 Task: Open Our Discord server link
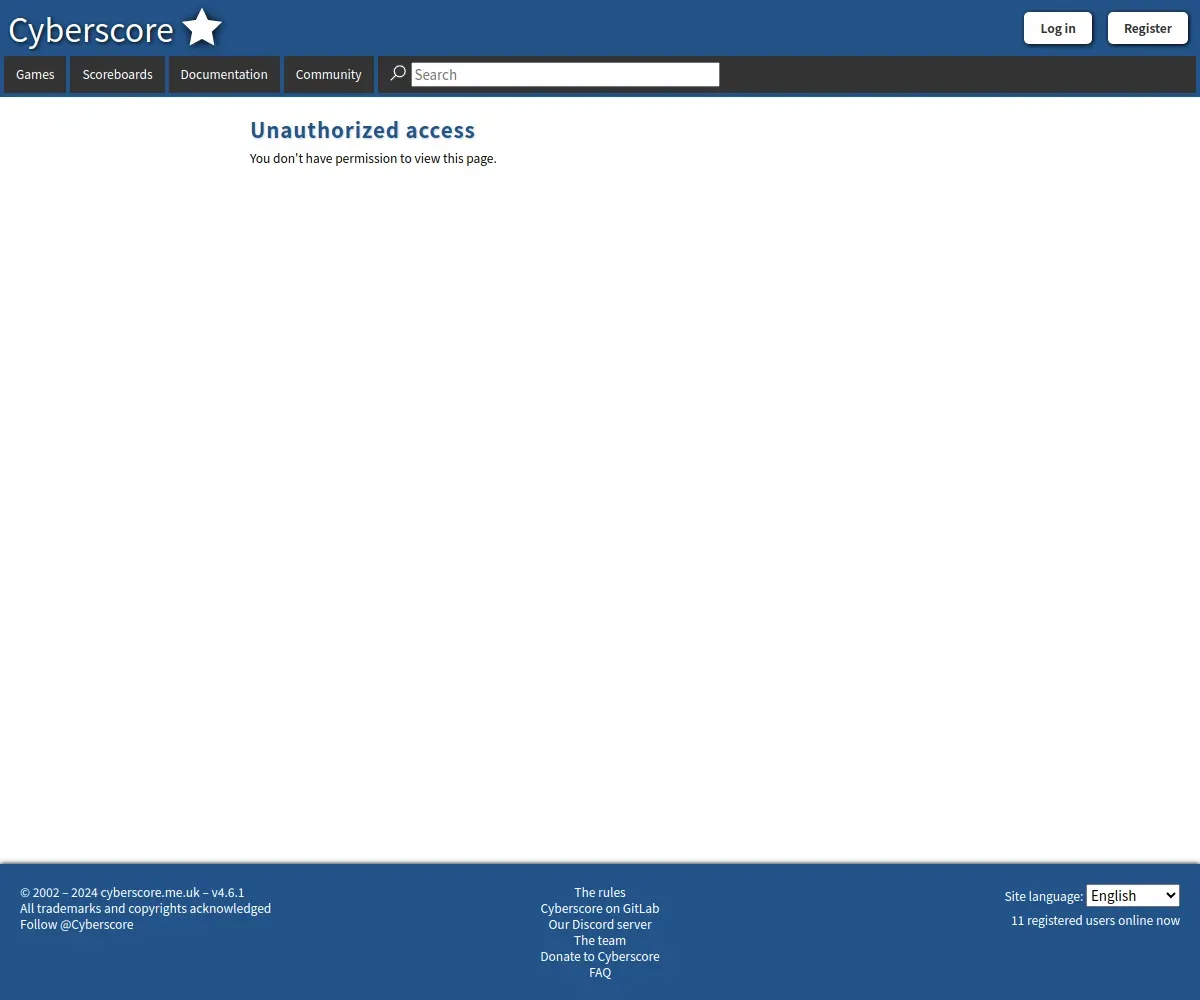tap(600, 924)
